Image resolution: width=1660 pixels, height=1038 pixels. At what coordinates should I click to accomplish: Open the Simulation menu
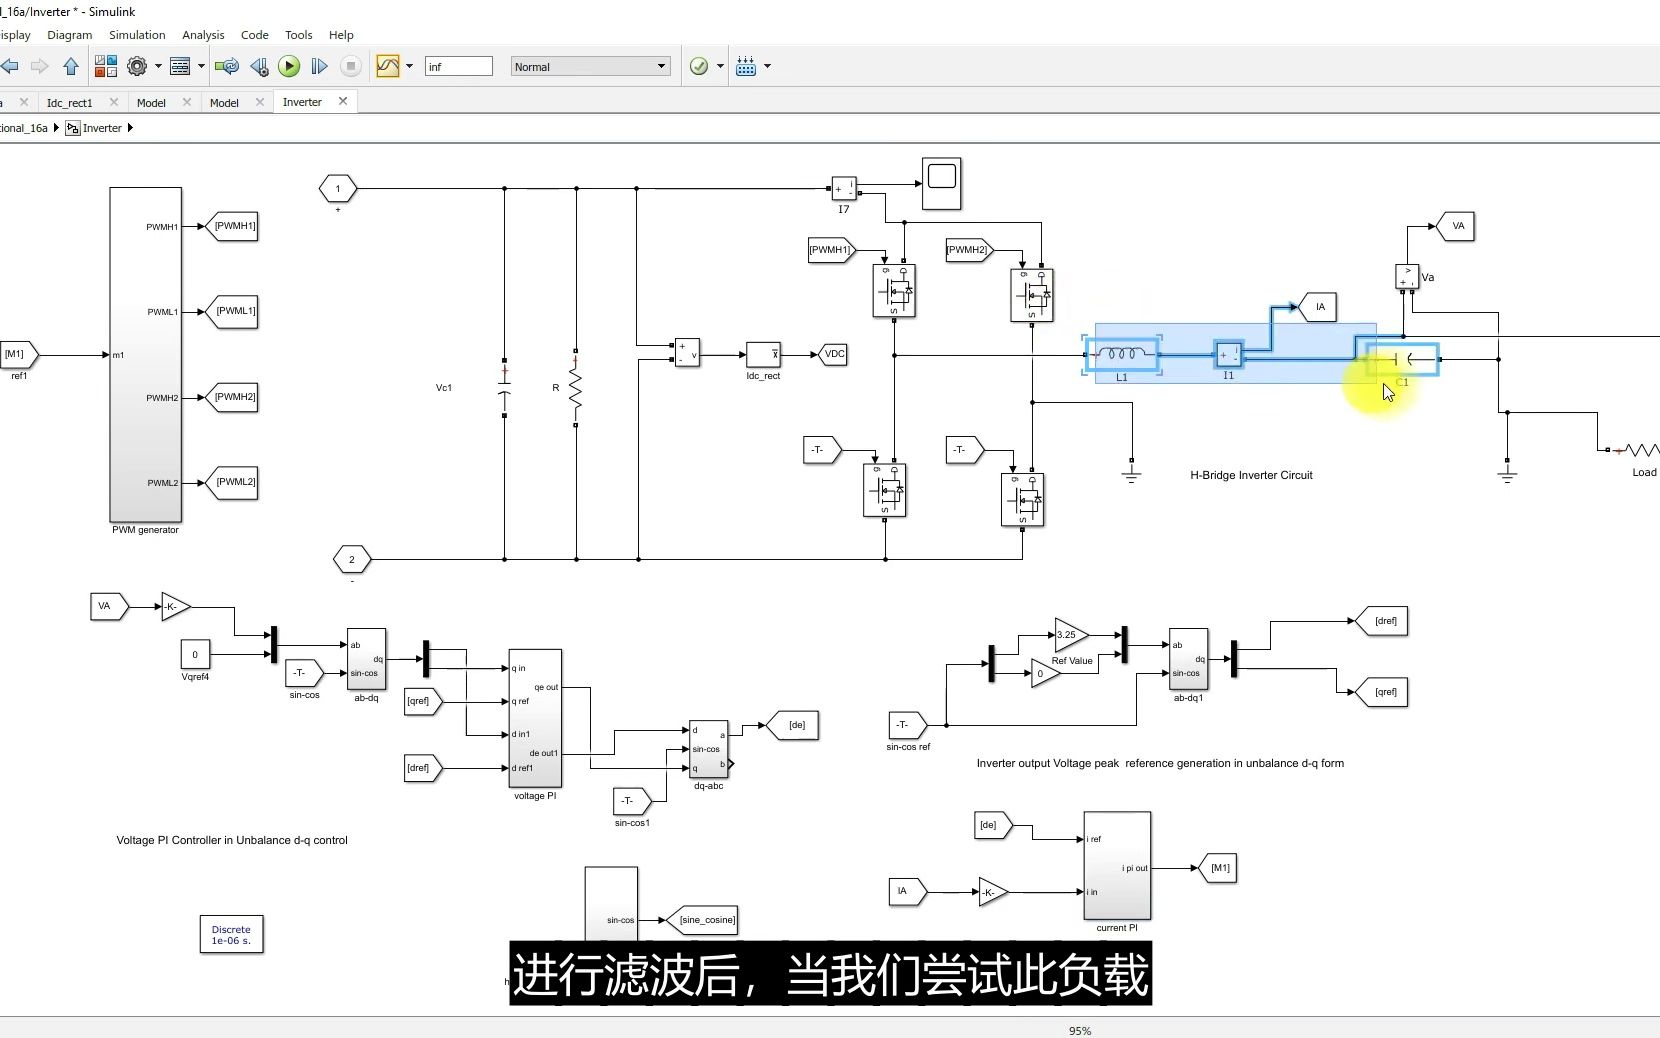coord(137,35)
